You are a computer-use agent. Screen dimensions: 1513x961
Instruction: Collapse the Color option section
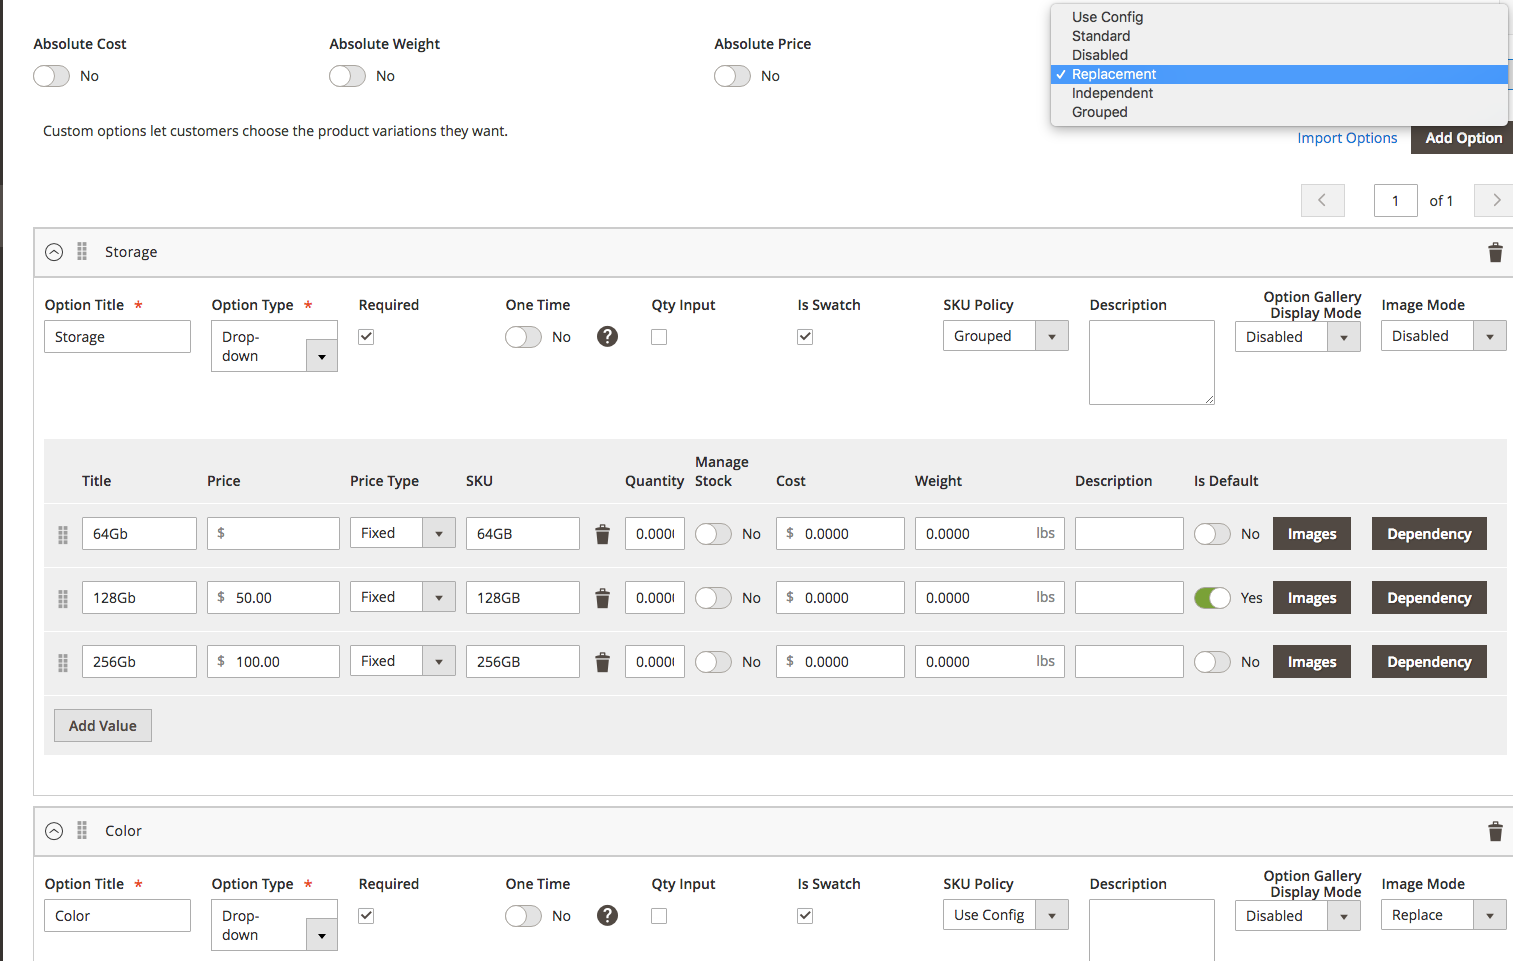tap(54, 831)
